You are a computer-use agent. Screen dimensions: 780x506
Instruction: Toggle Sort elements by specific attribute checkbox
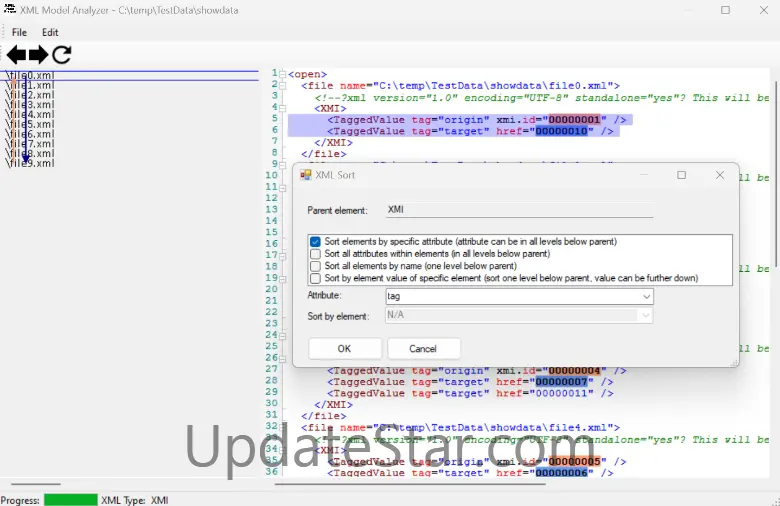pyautogui.click(x=315, y=242)
